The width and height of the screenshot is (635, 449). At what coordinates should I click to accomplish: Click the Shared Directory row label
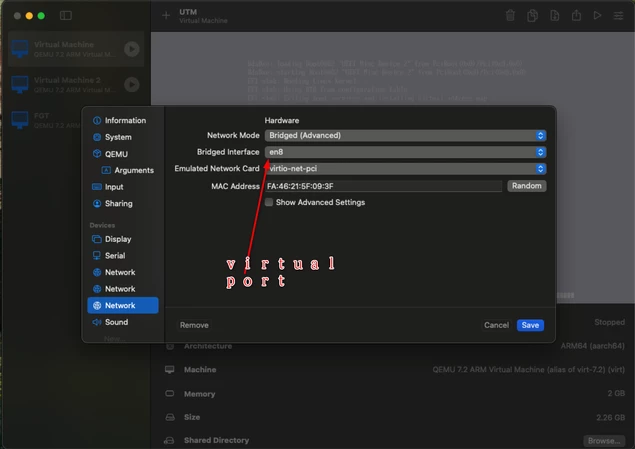216,440
